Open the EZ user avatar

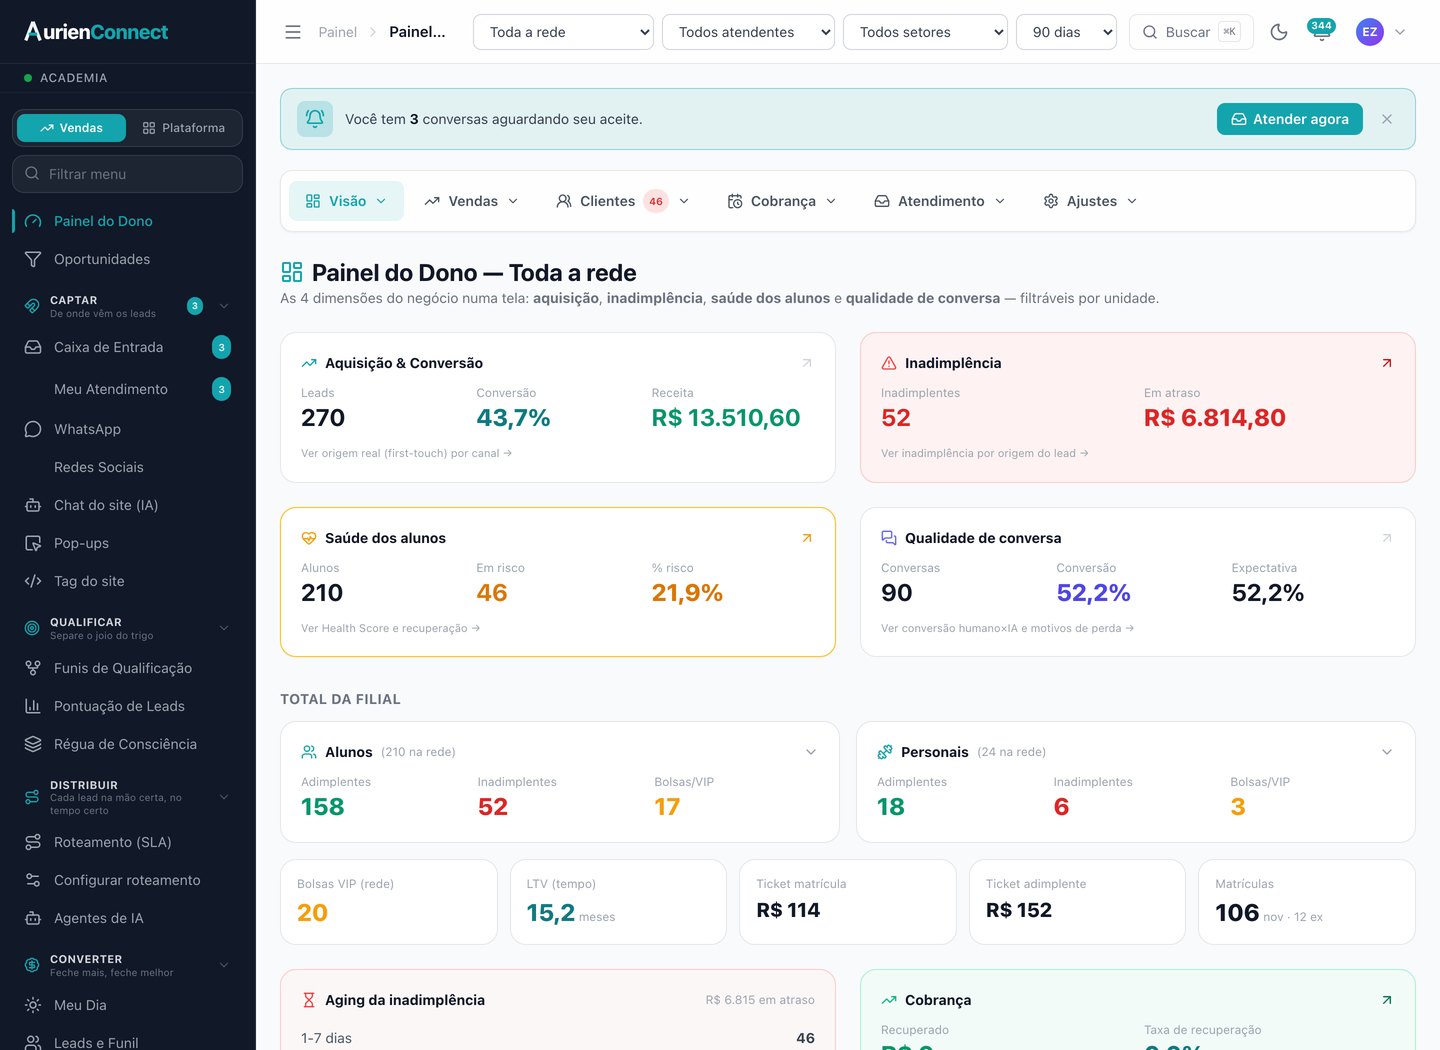1369,32
